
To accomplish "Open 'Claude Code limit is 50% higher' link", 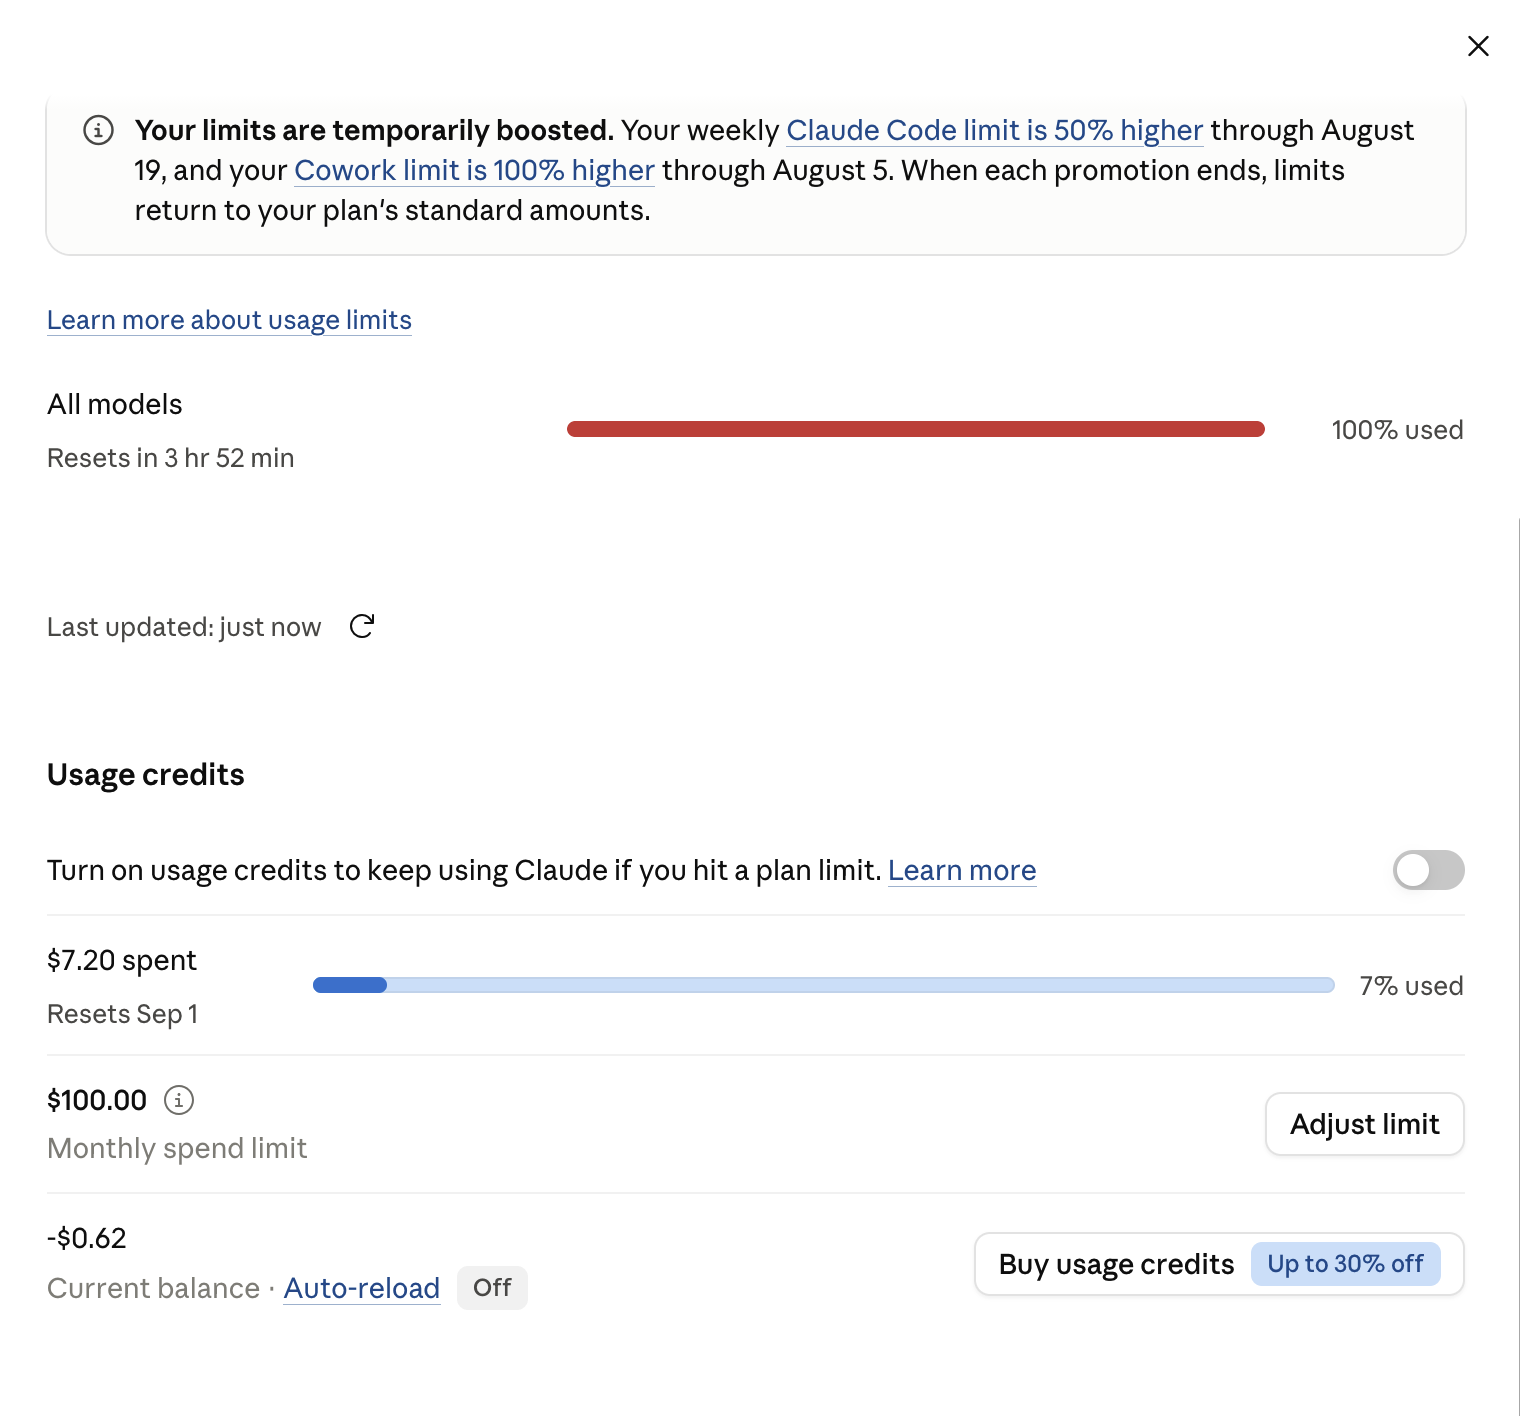I will click(994, 131).
